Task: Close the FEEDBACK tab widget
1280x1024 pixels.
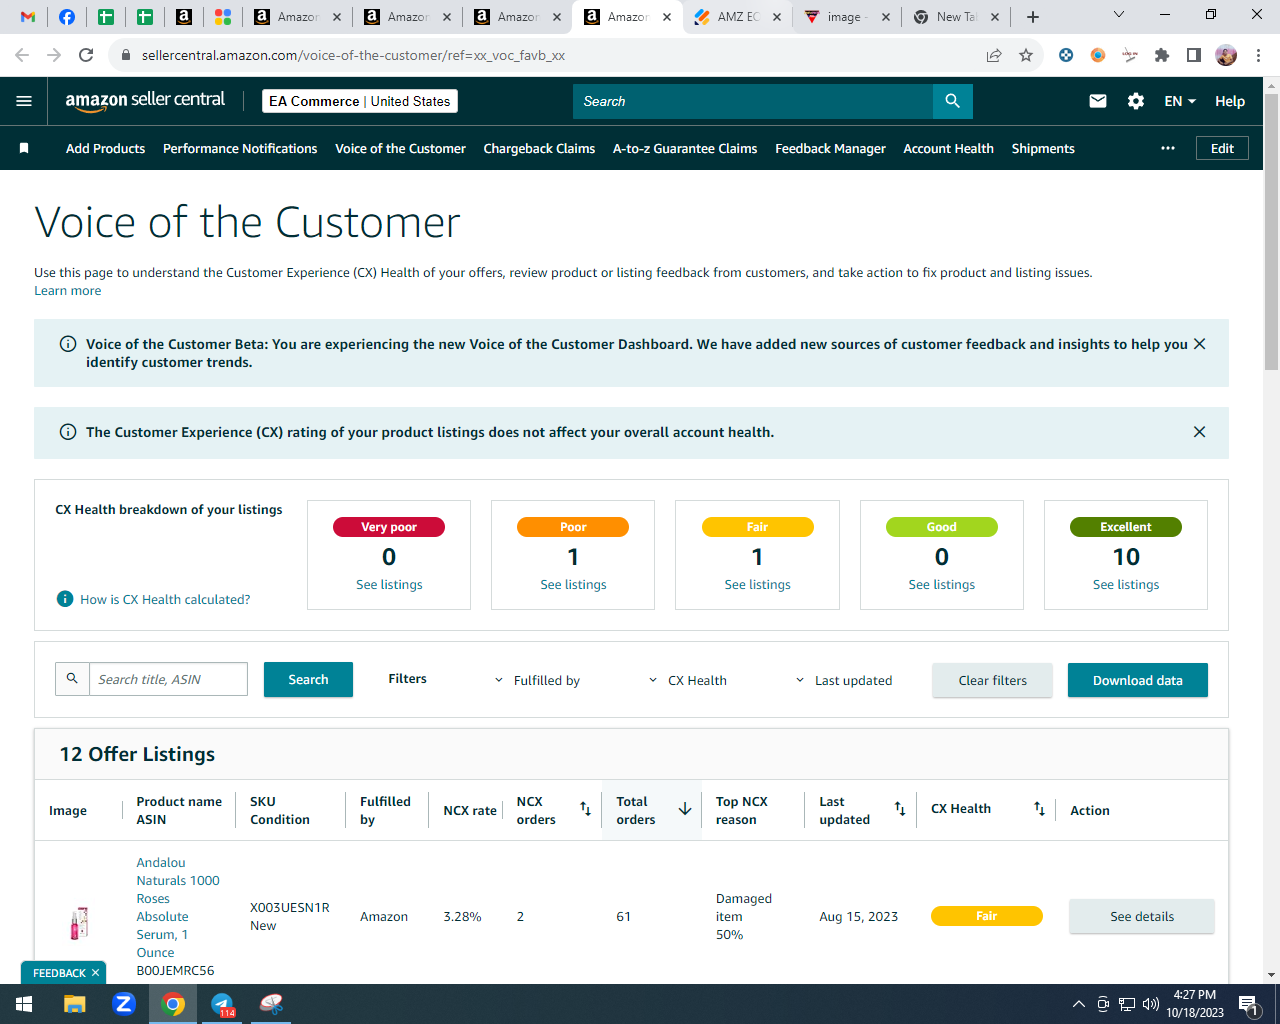Action: (96, 973)
